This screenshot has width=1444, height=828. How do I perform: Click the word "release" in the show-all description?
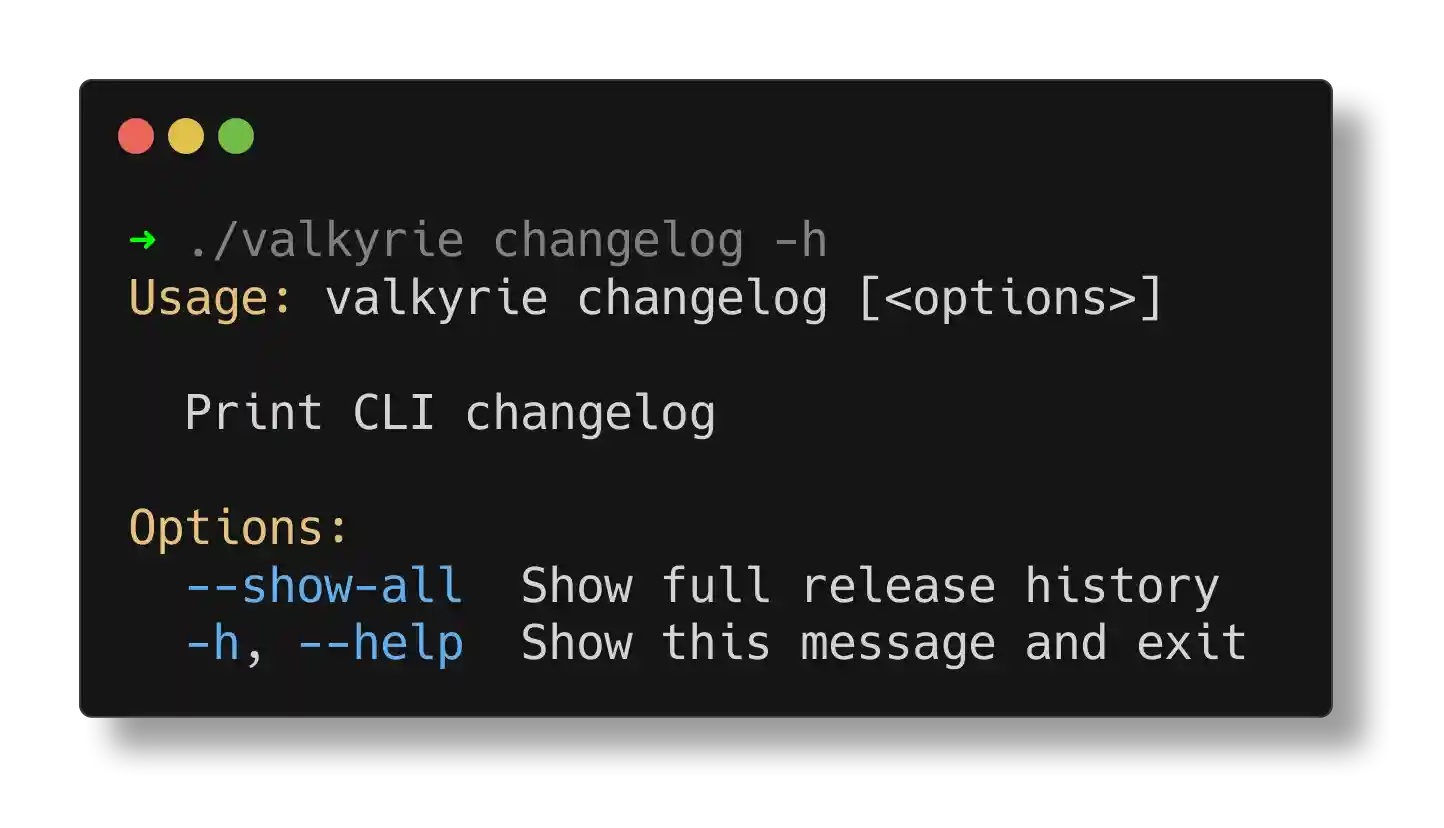pyautogui.click(x=898, y=586)
